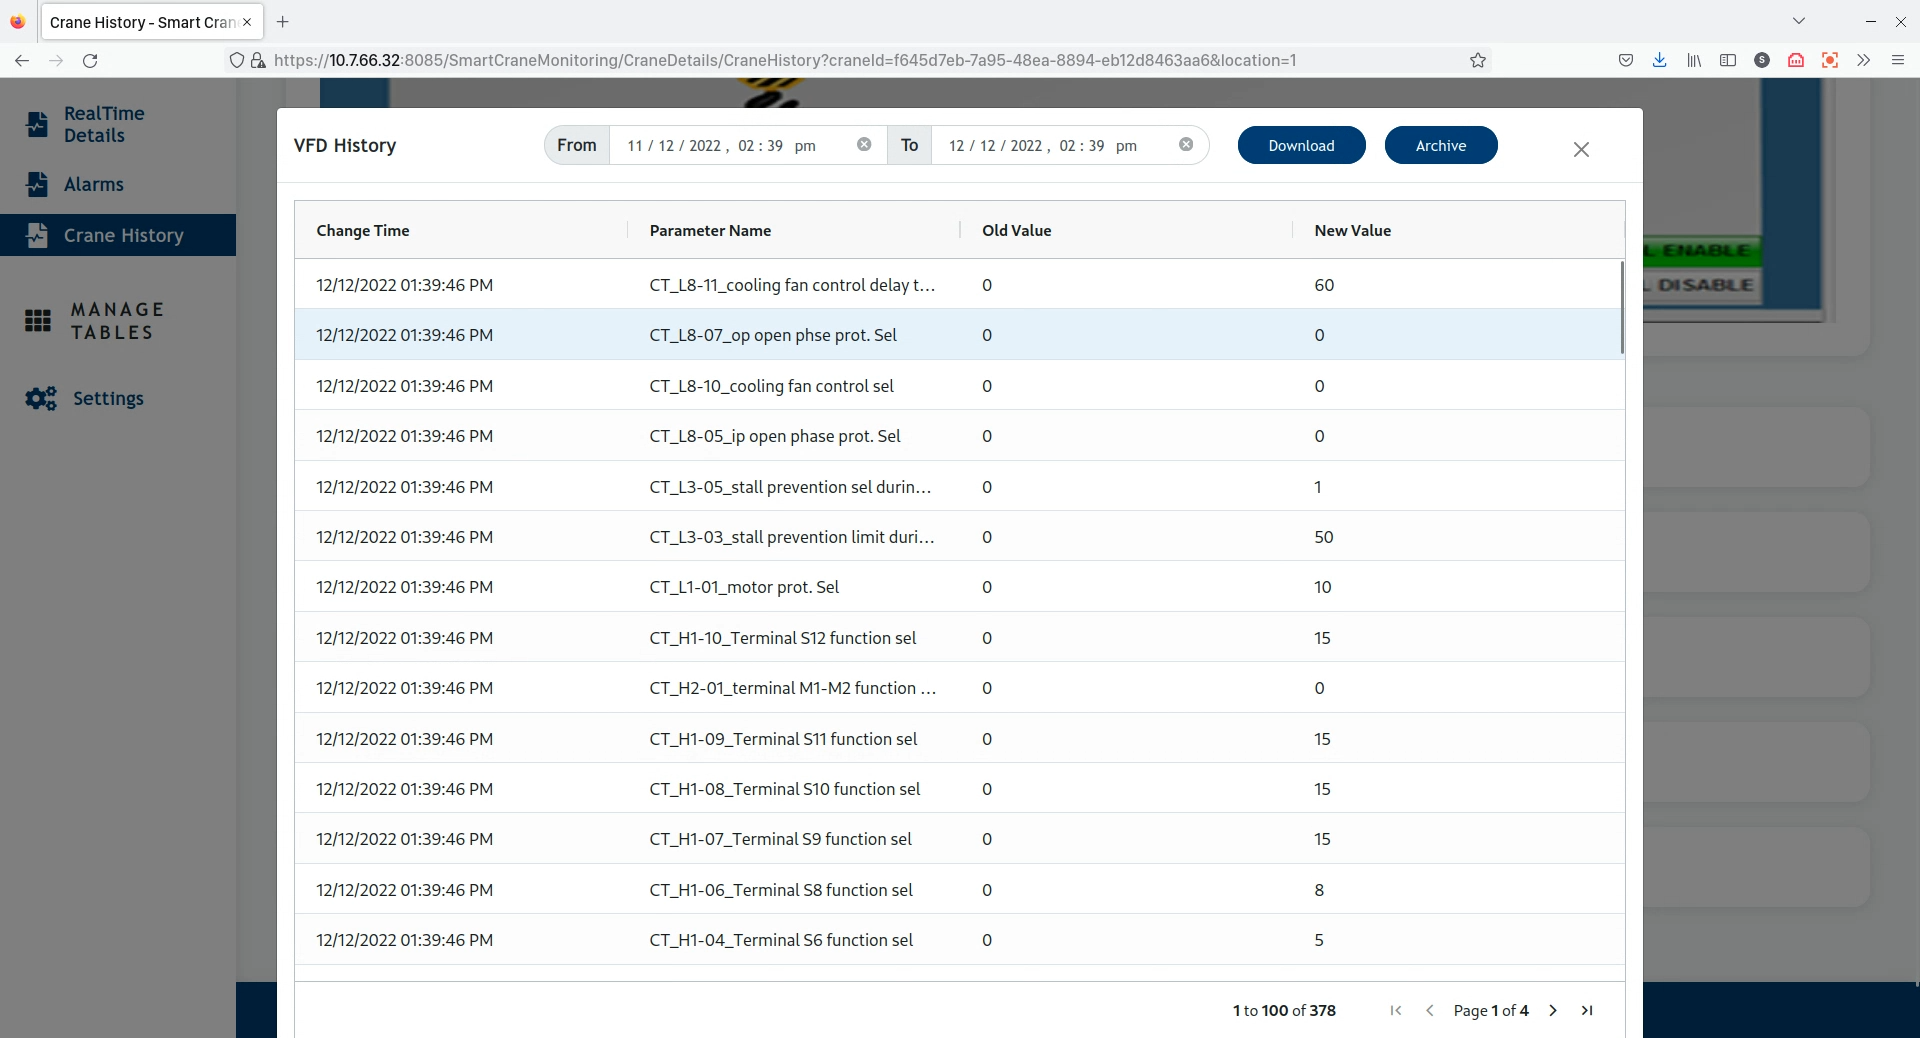Toggle Firefox sidebar view icon

[x=1728, y=60]
